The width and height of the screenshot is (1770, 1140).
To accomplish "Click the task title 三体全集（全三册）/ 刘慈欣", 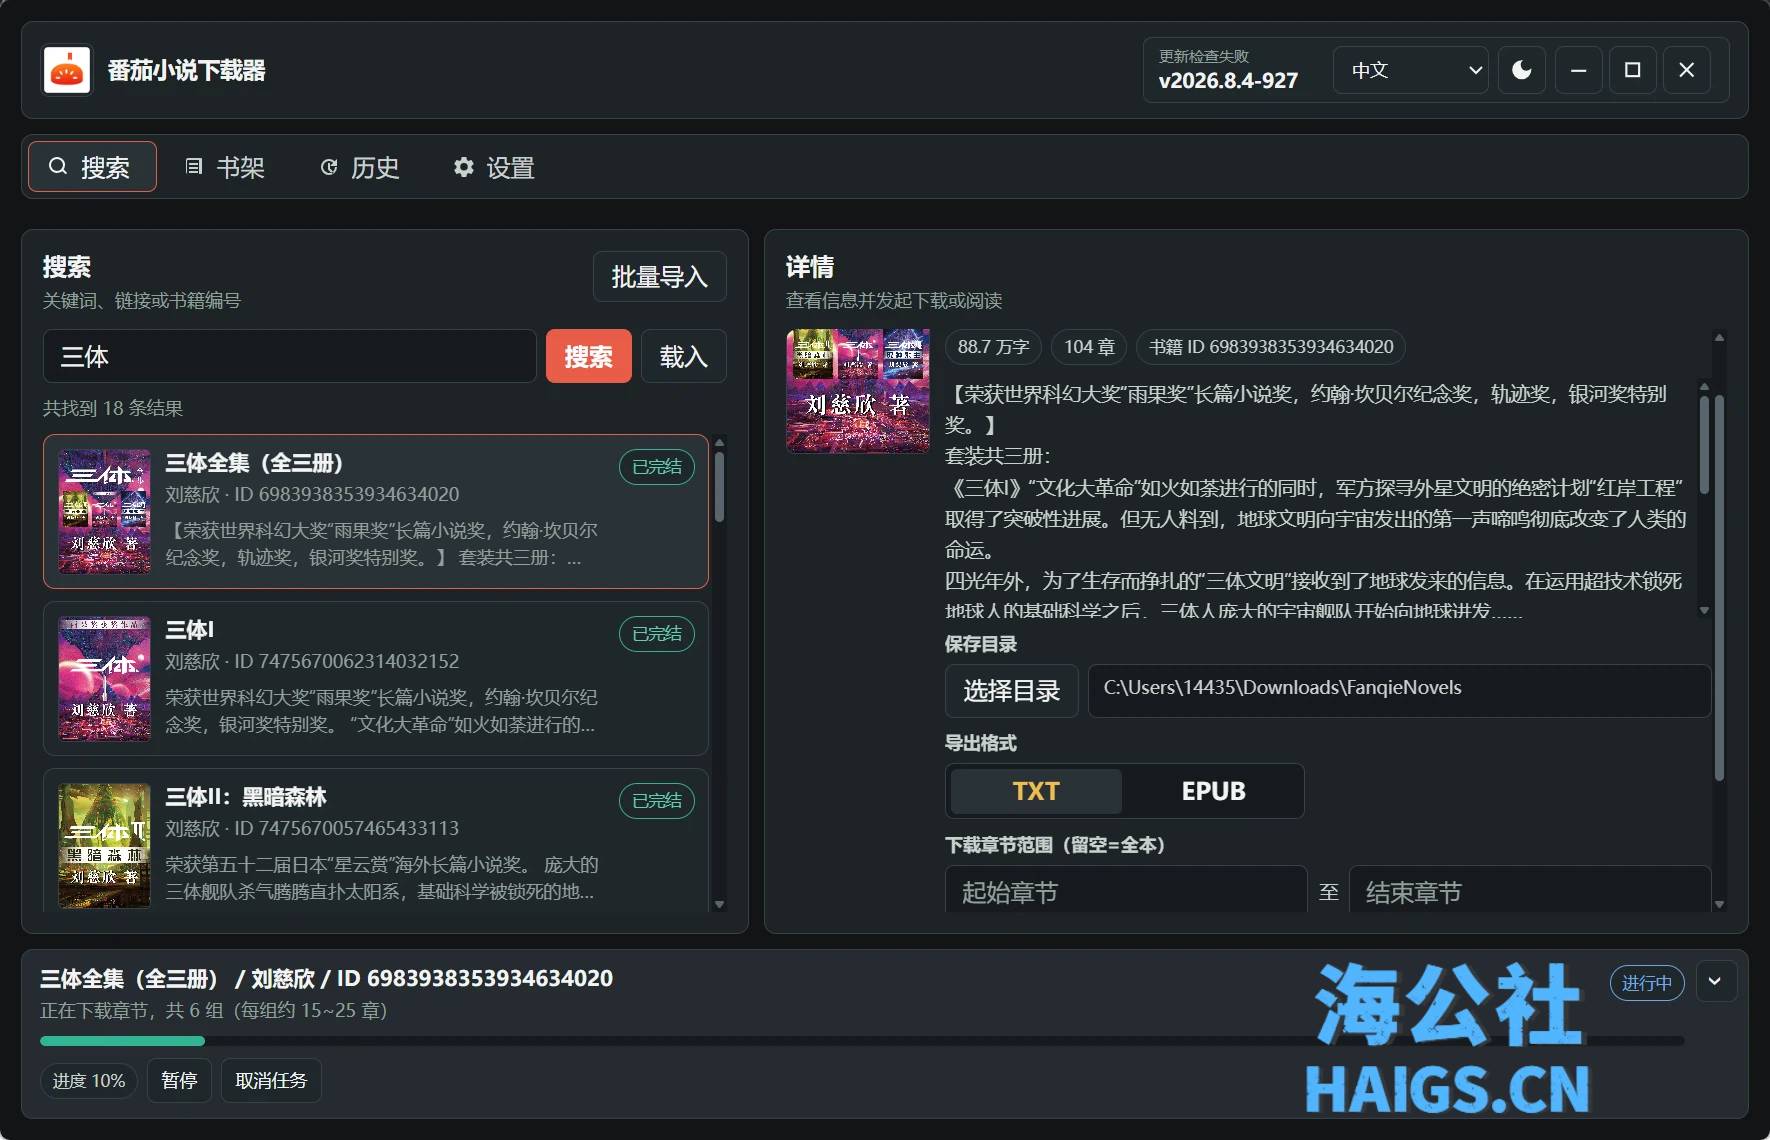I will pyautogui.click(x=326, y=978).
